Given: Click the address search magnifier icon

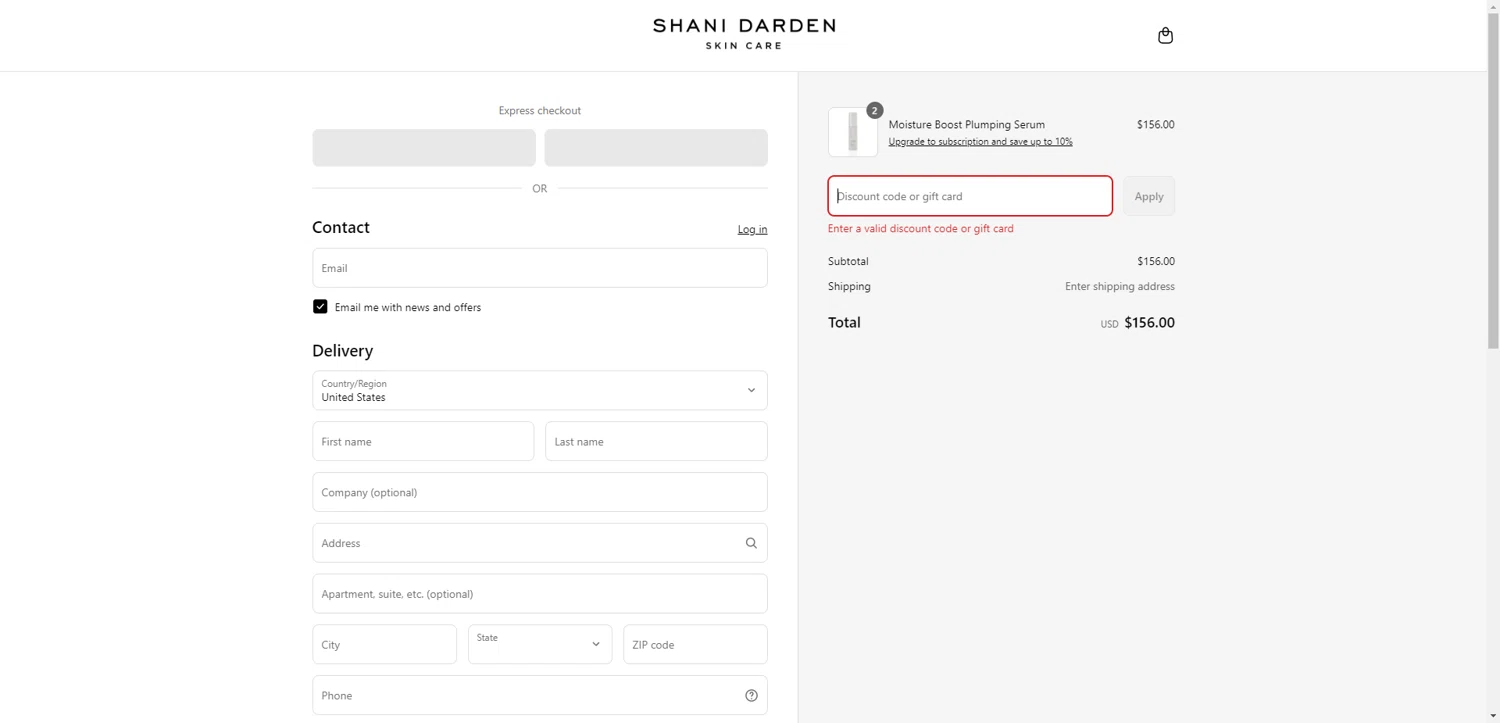Looking at the screenshot, I should coord(751,543).
